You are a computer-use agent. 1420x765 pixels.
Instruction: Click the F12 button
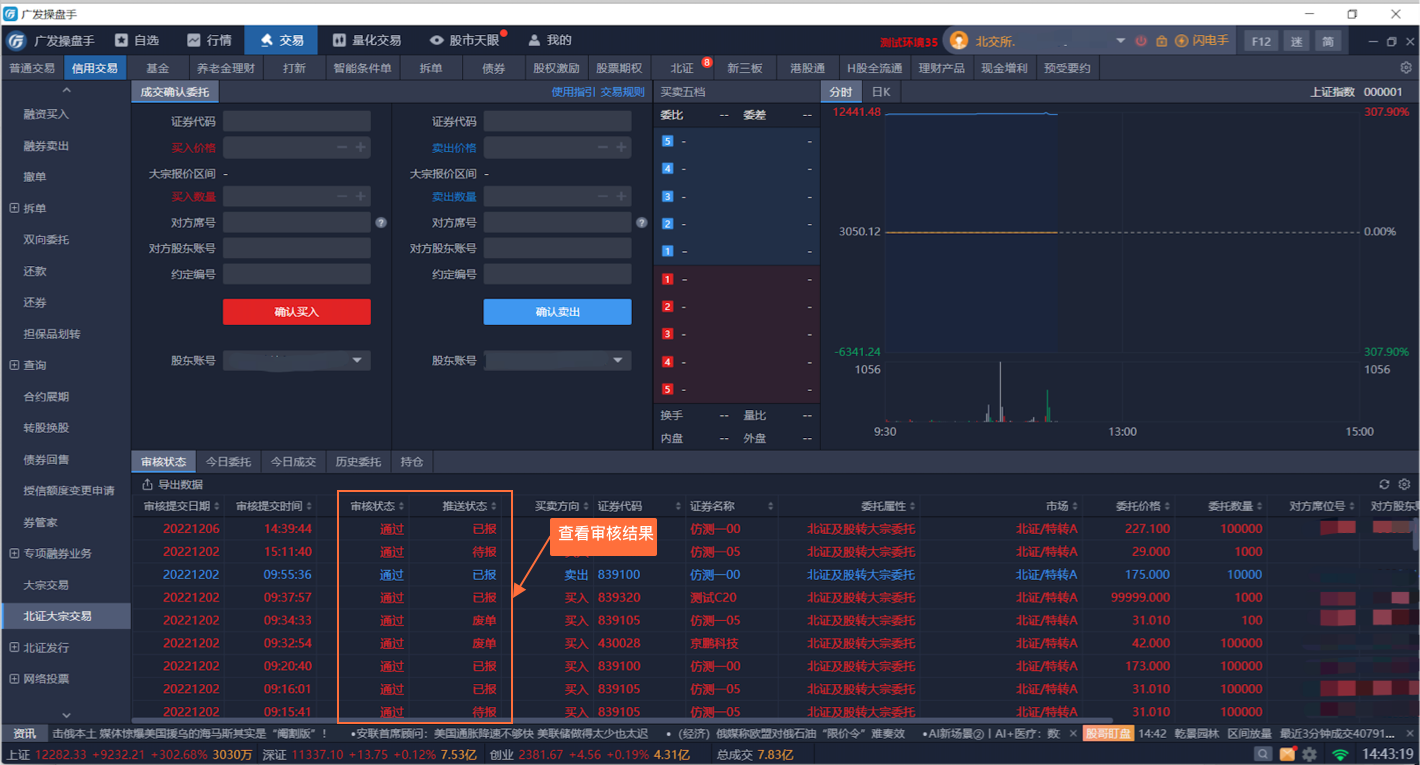coord(1261,41)
